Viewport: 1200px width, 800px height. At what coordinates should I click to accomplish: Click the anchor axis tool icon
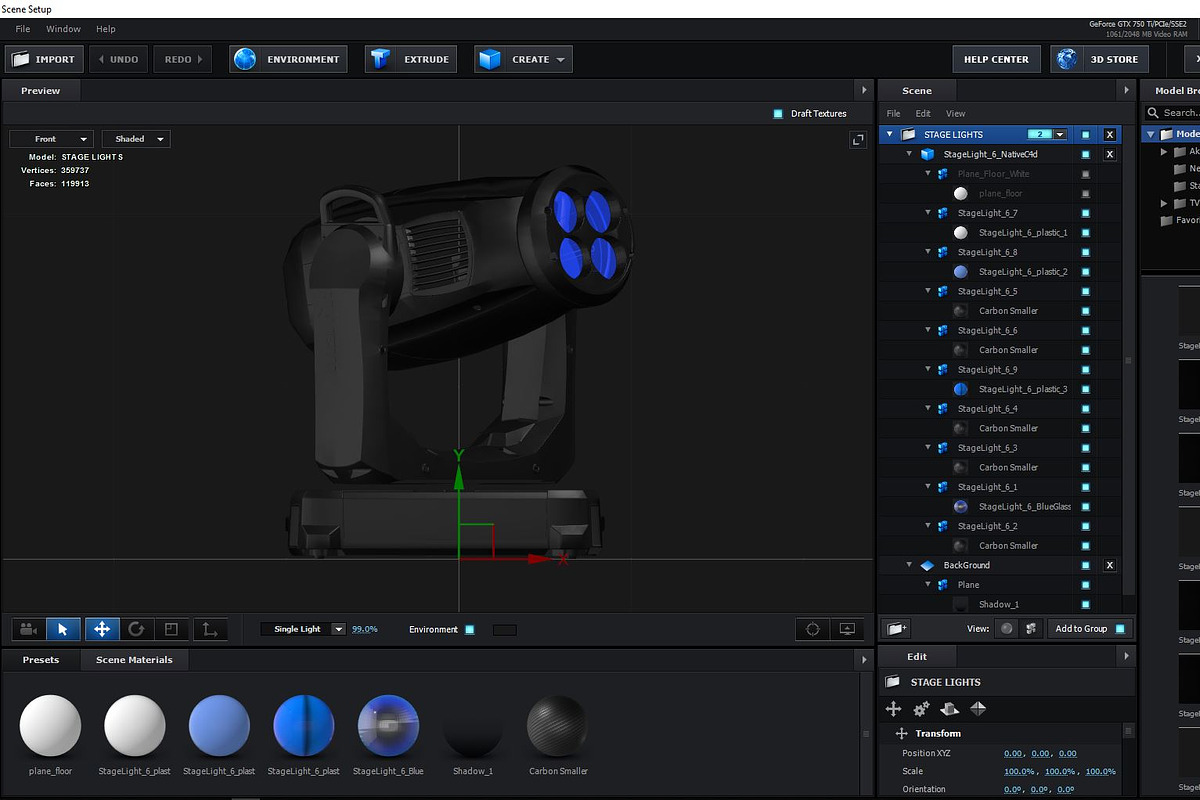pyautogui.click(x=210, y=629)
